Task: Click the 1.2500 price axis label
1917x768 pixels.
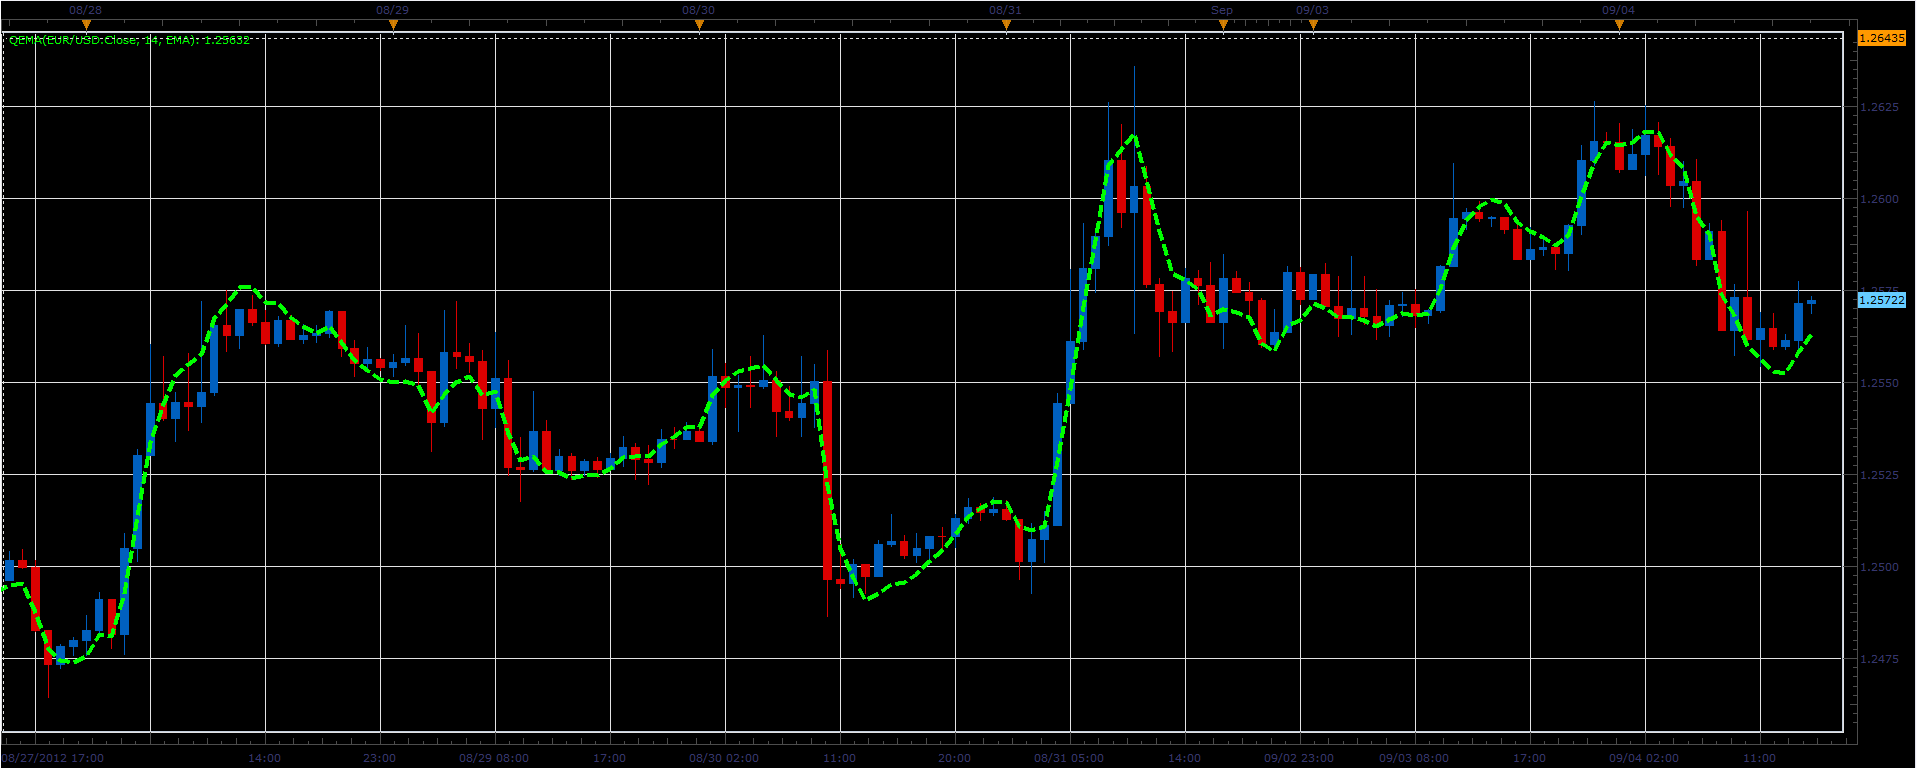Action: [x=1879, y=567]
